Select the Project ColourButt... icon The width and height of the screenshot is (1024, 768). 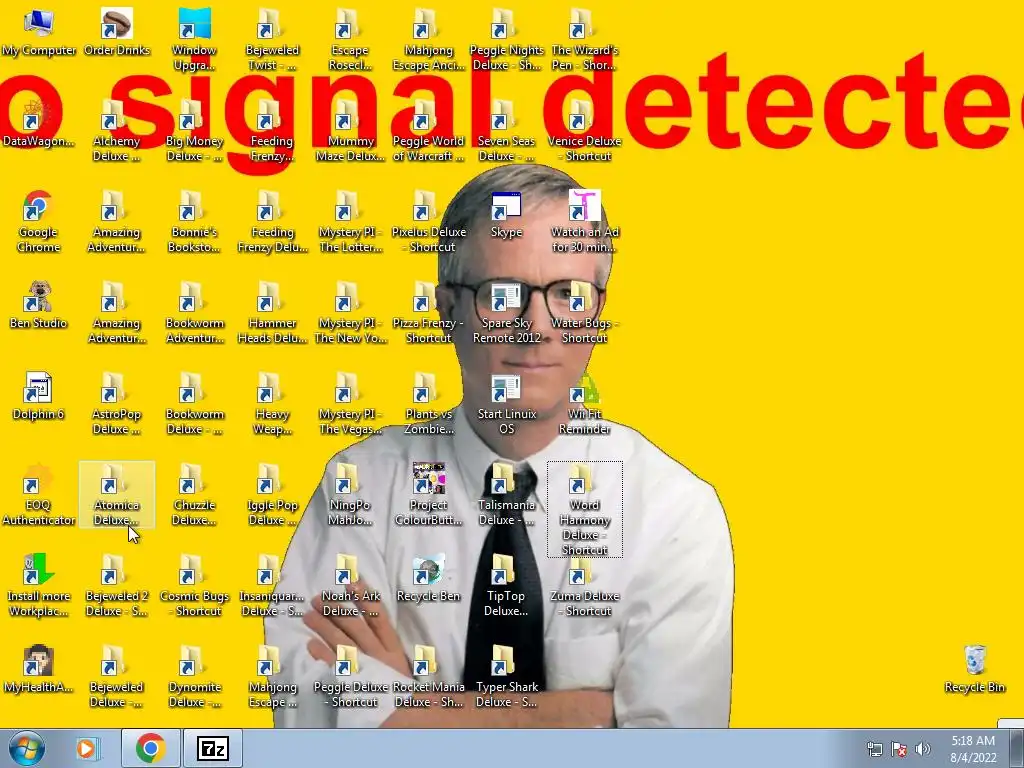[428, 494]
